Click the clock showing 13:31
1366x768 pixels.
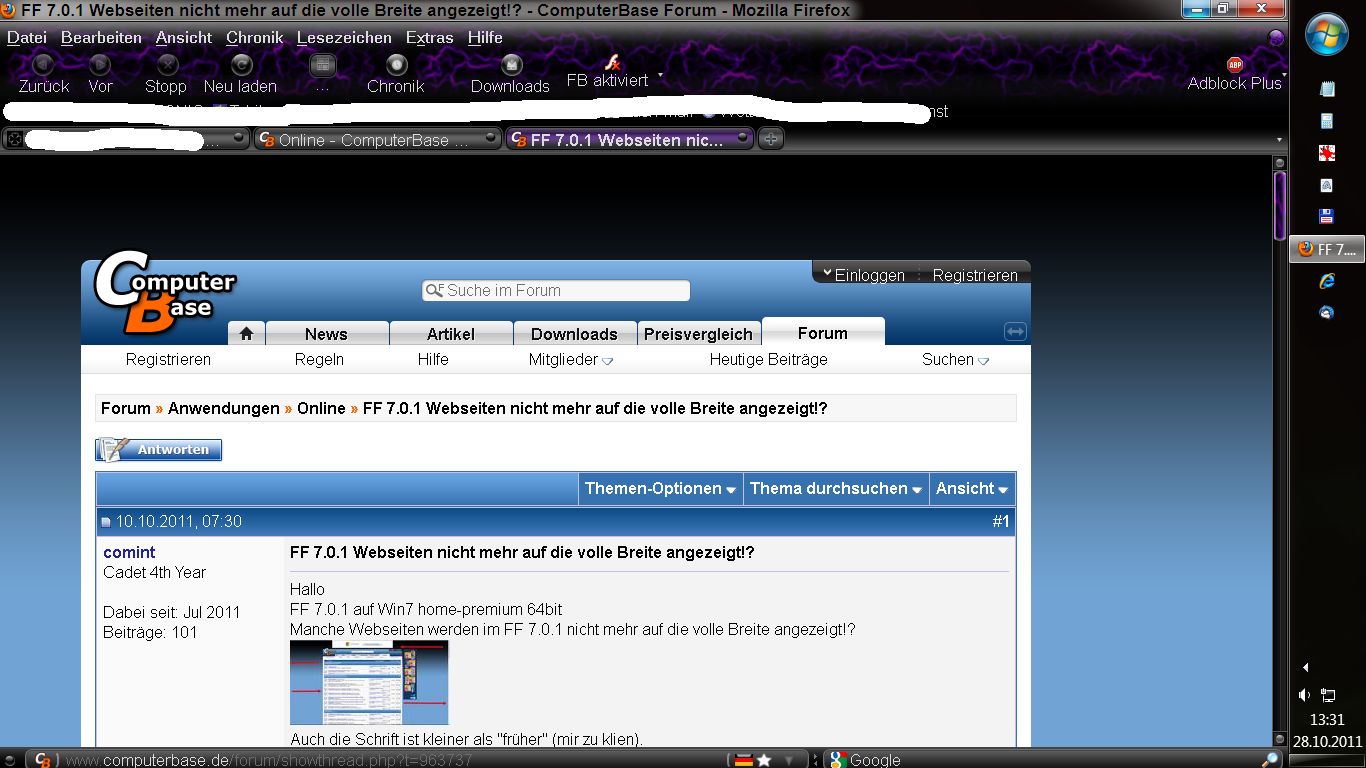point(1327,719)
